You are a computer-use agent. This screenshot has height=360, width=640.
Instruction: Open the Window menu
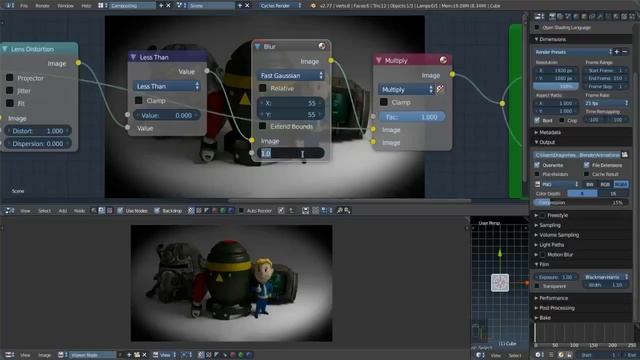point(65,6)
